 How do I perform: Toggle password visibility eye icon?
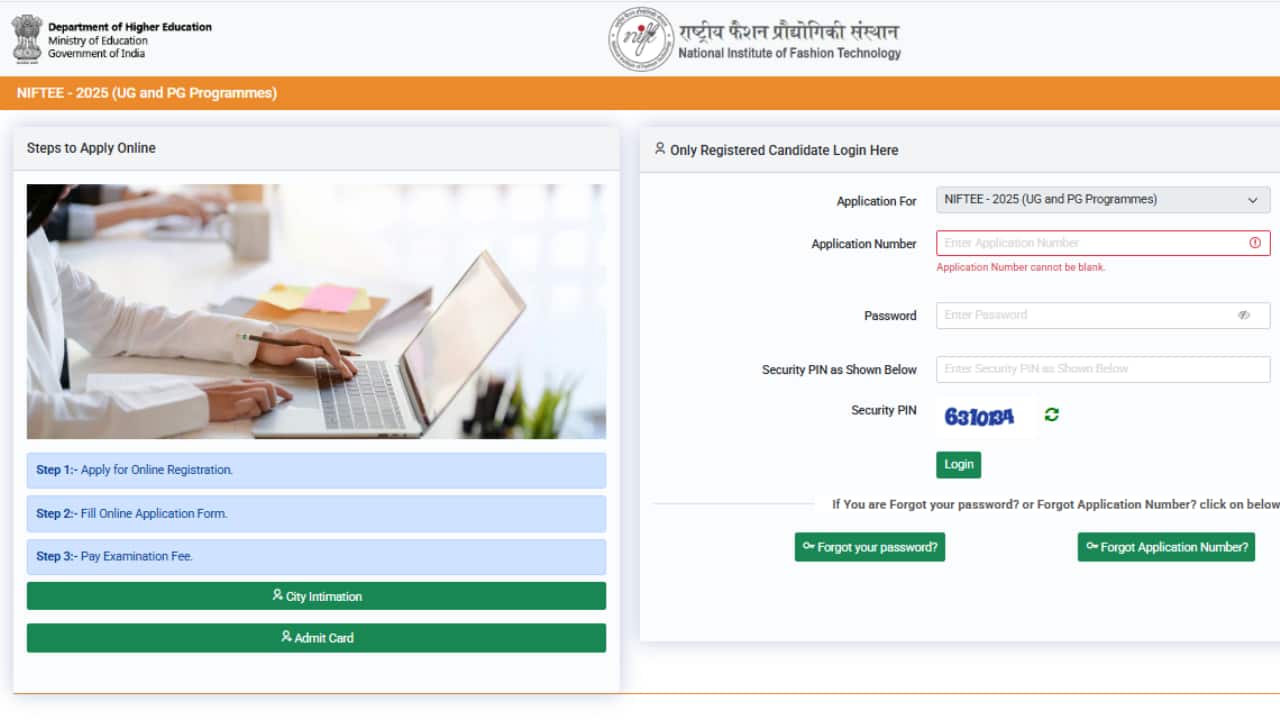[x=1244, y=315]
